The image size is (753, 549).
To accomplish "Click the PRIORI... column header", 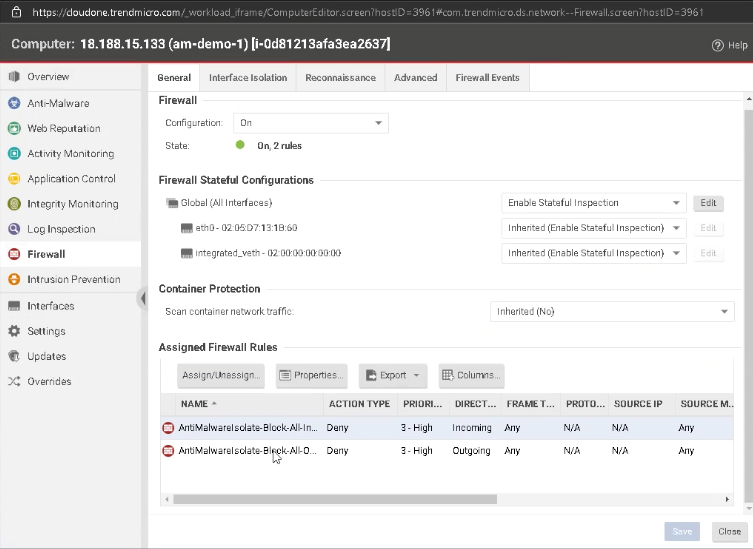I will (423, 404).
